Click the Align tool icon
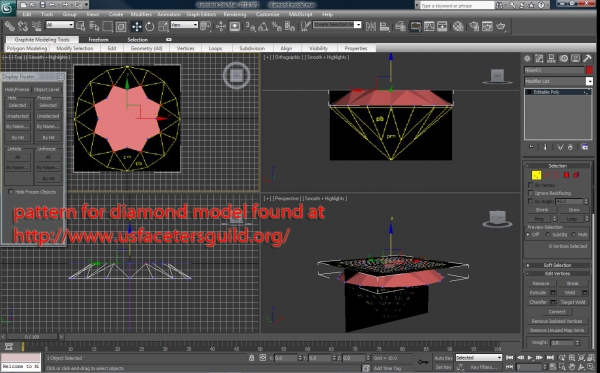 coord(385,26)
